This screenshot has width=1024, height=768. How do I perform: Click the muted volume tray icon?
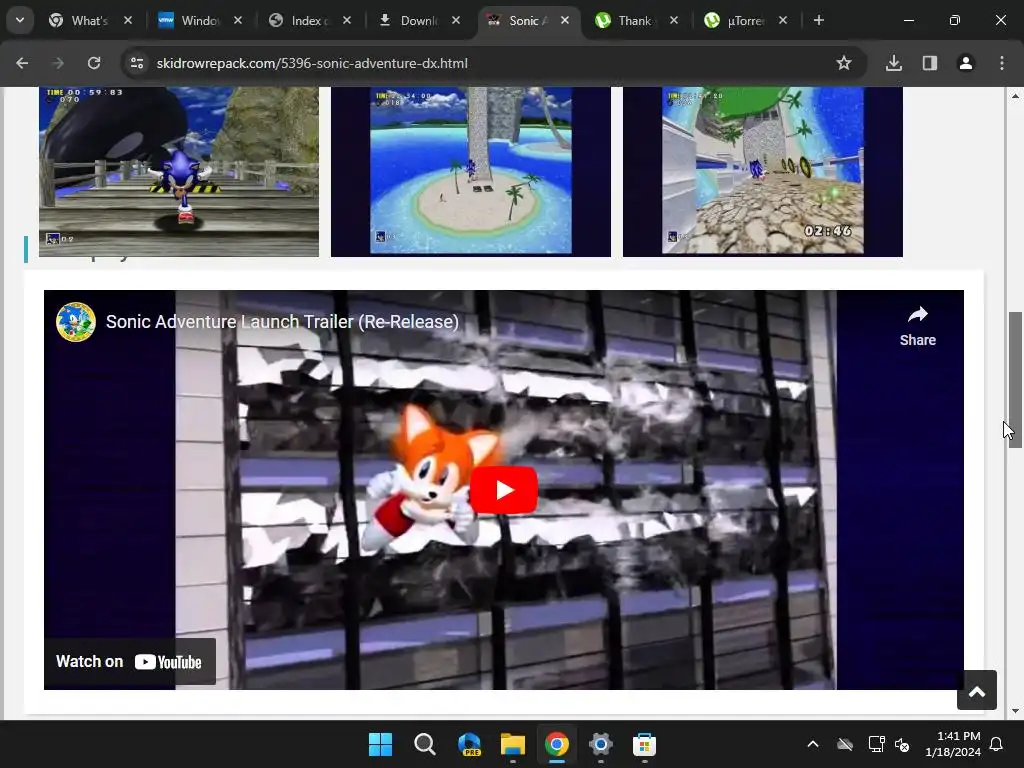(x=902, y=744)
